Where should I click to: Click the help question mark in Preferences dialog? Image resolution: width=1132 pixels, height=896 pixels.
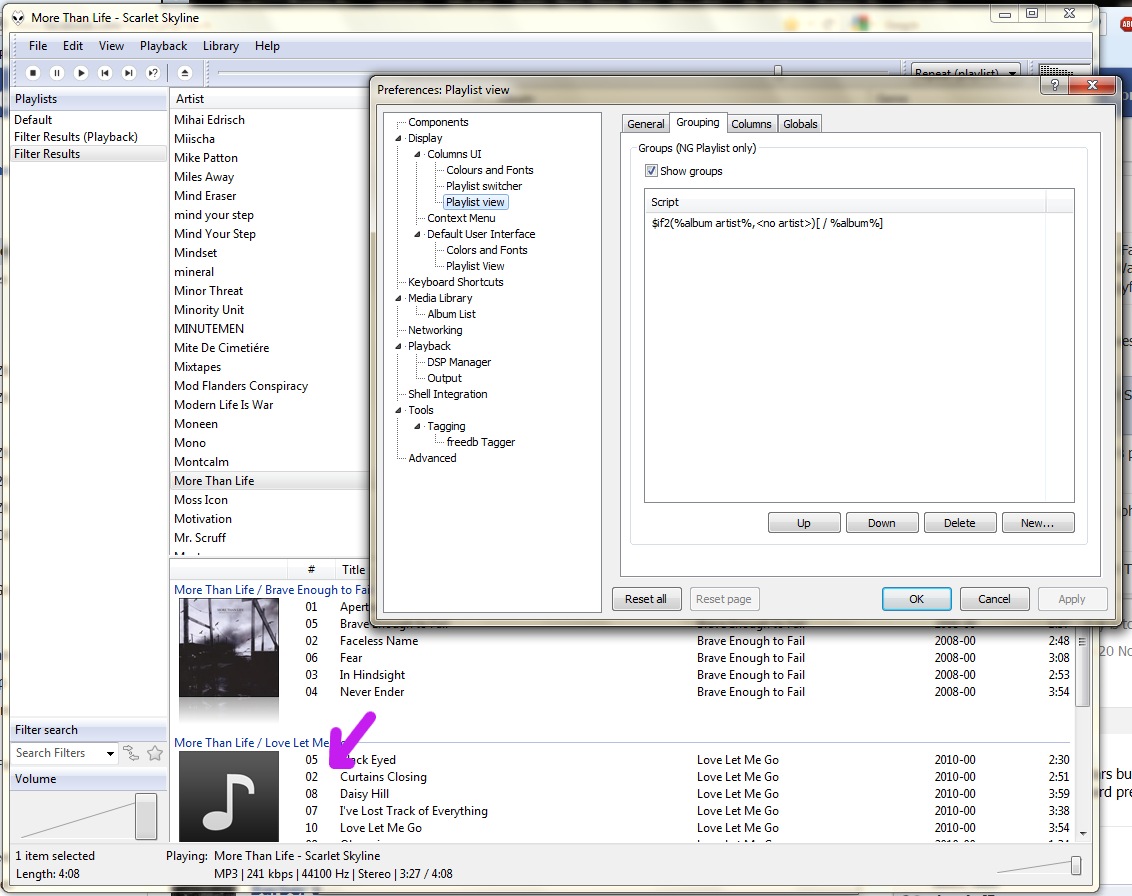1054,85
